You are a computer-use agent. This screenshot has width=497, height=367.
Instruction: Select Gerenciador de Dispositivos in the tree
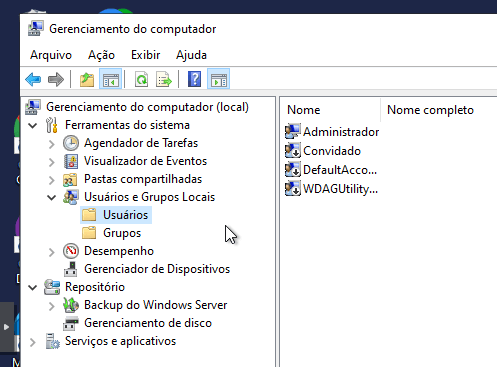point(157,269)
